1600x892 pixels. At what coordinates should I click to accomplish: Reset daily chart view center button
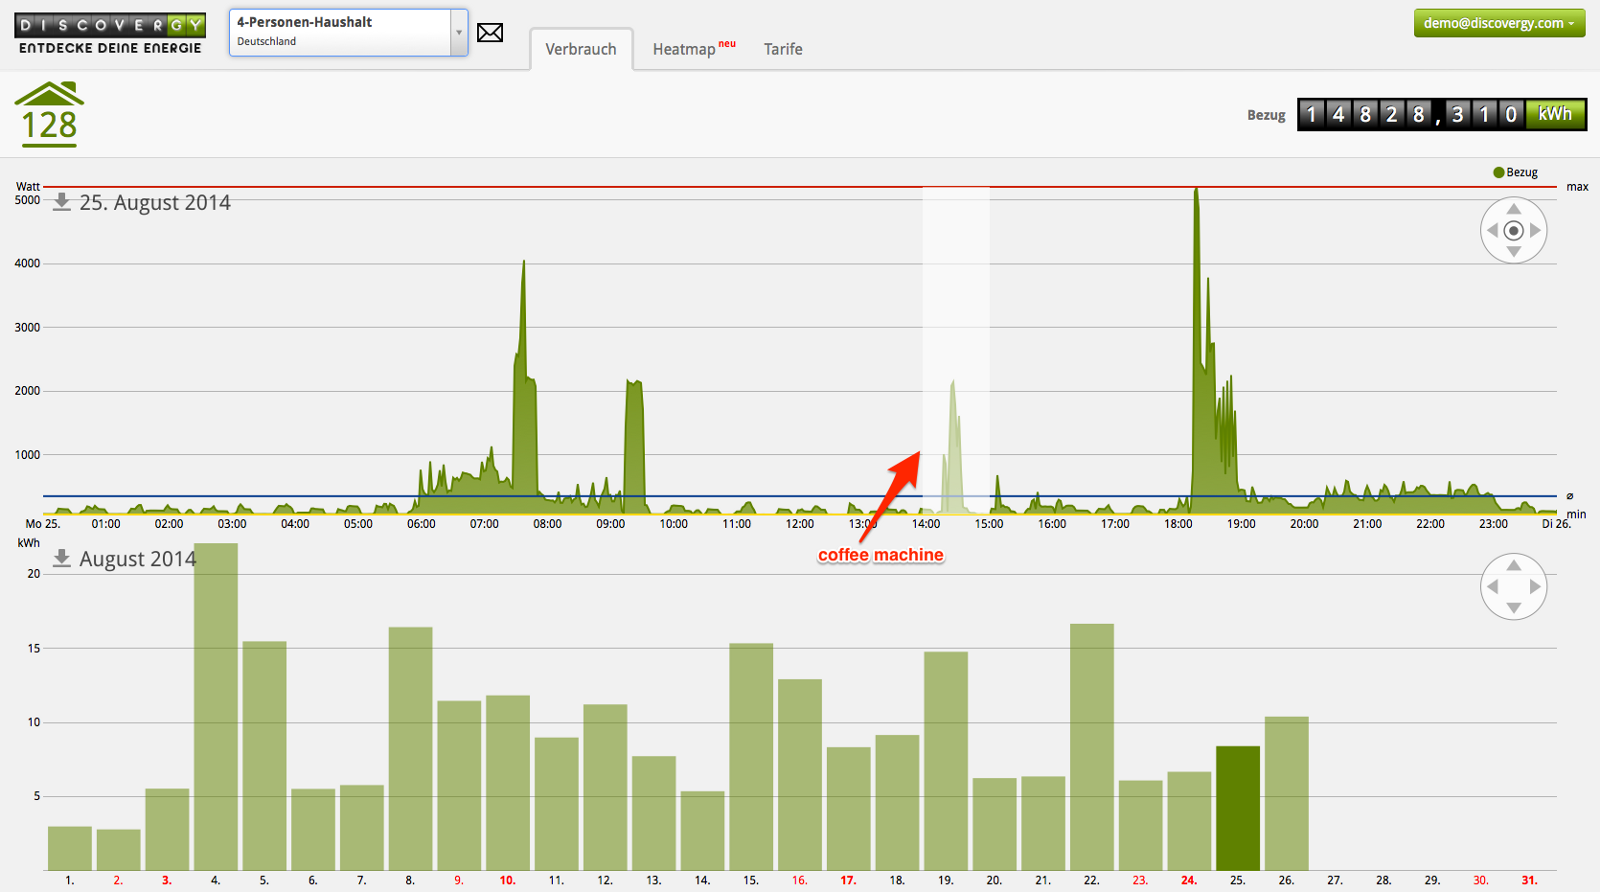[1514, 231]
